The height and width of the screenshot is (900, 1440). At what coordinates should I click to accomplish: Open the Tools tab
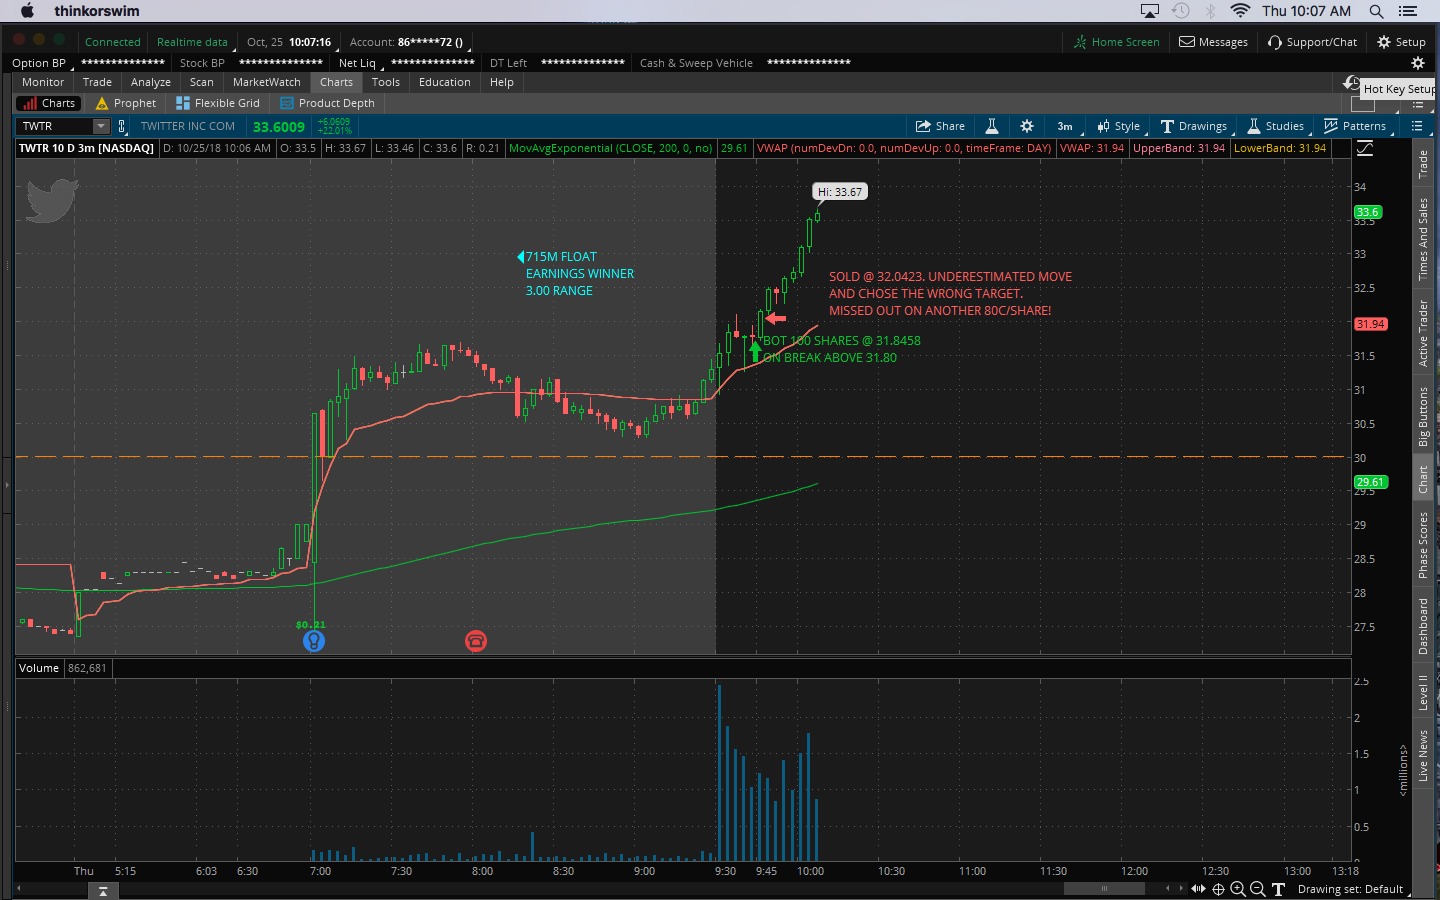(x=386, y=82)
